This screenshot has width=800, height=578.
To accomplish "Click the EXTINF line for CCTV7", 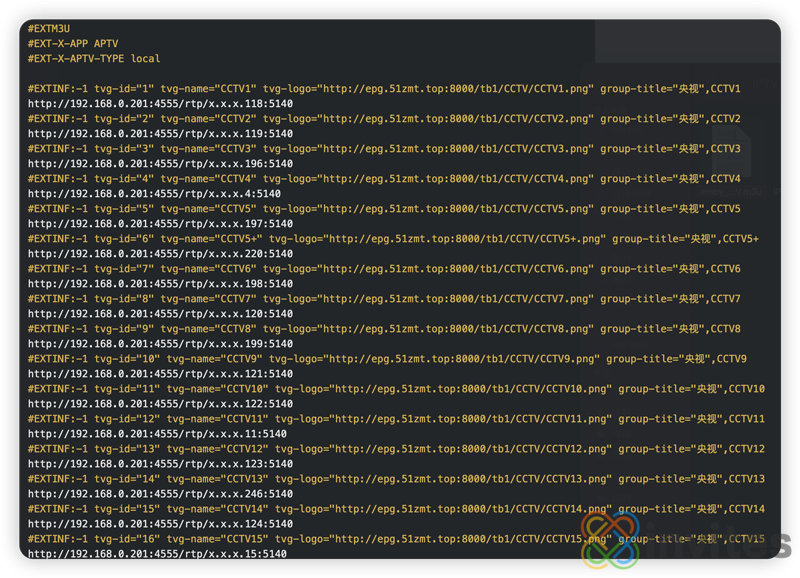I will (384, 299).
